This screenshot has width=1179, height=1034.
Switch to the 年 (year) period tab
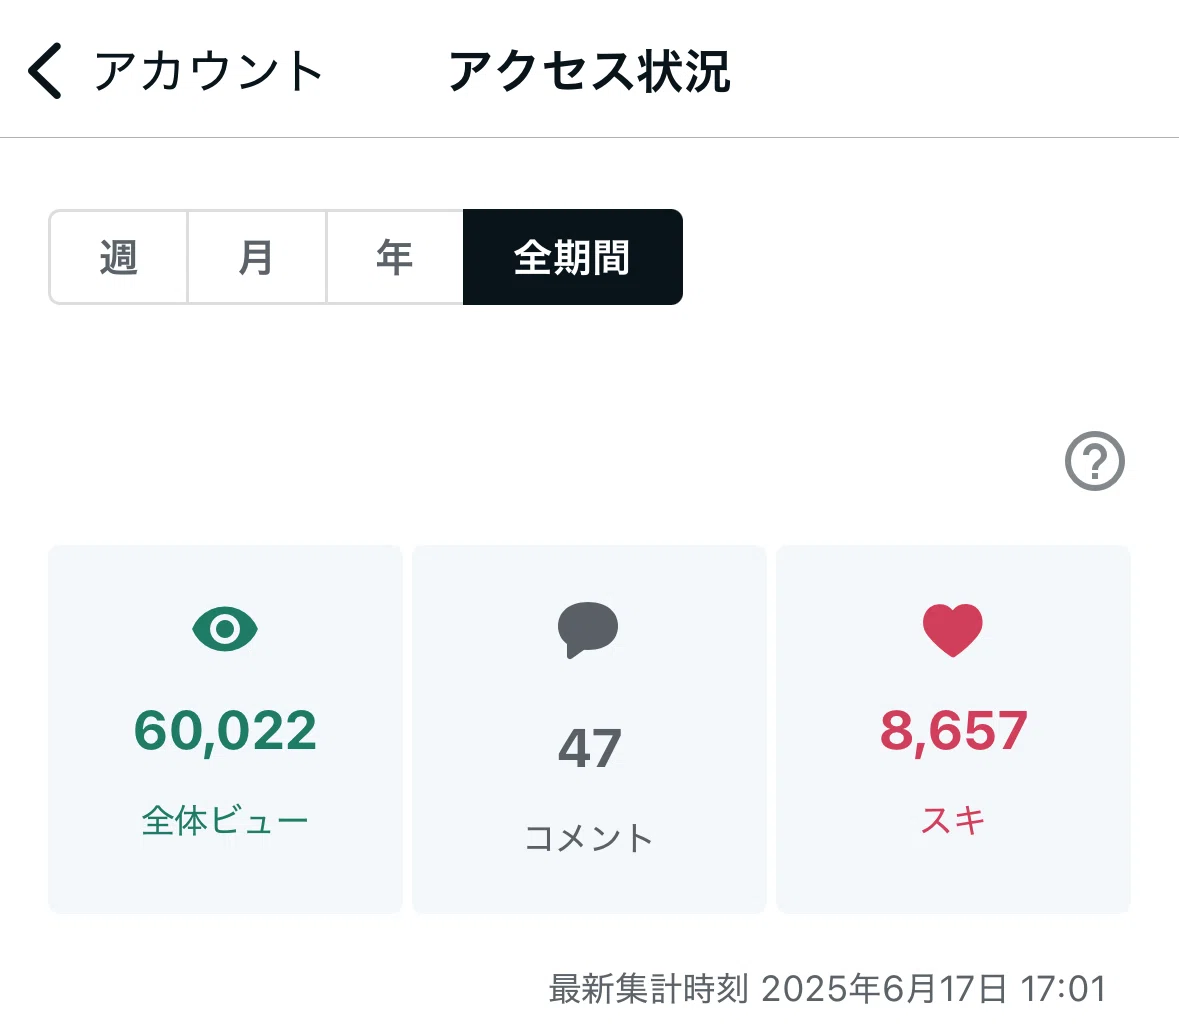(x=395, y=257)
